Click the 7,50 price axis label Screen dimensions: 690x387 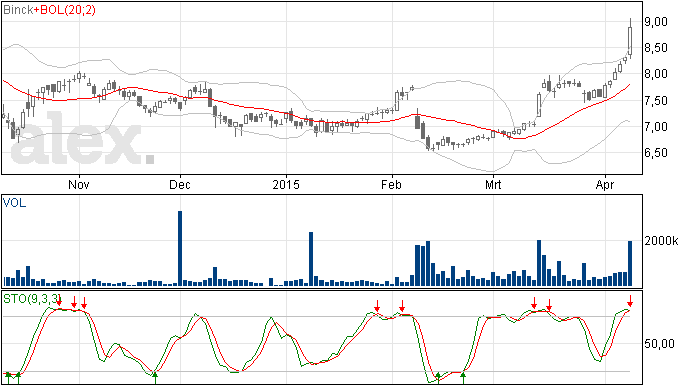click(x=656, y=100)
